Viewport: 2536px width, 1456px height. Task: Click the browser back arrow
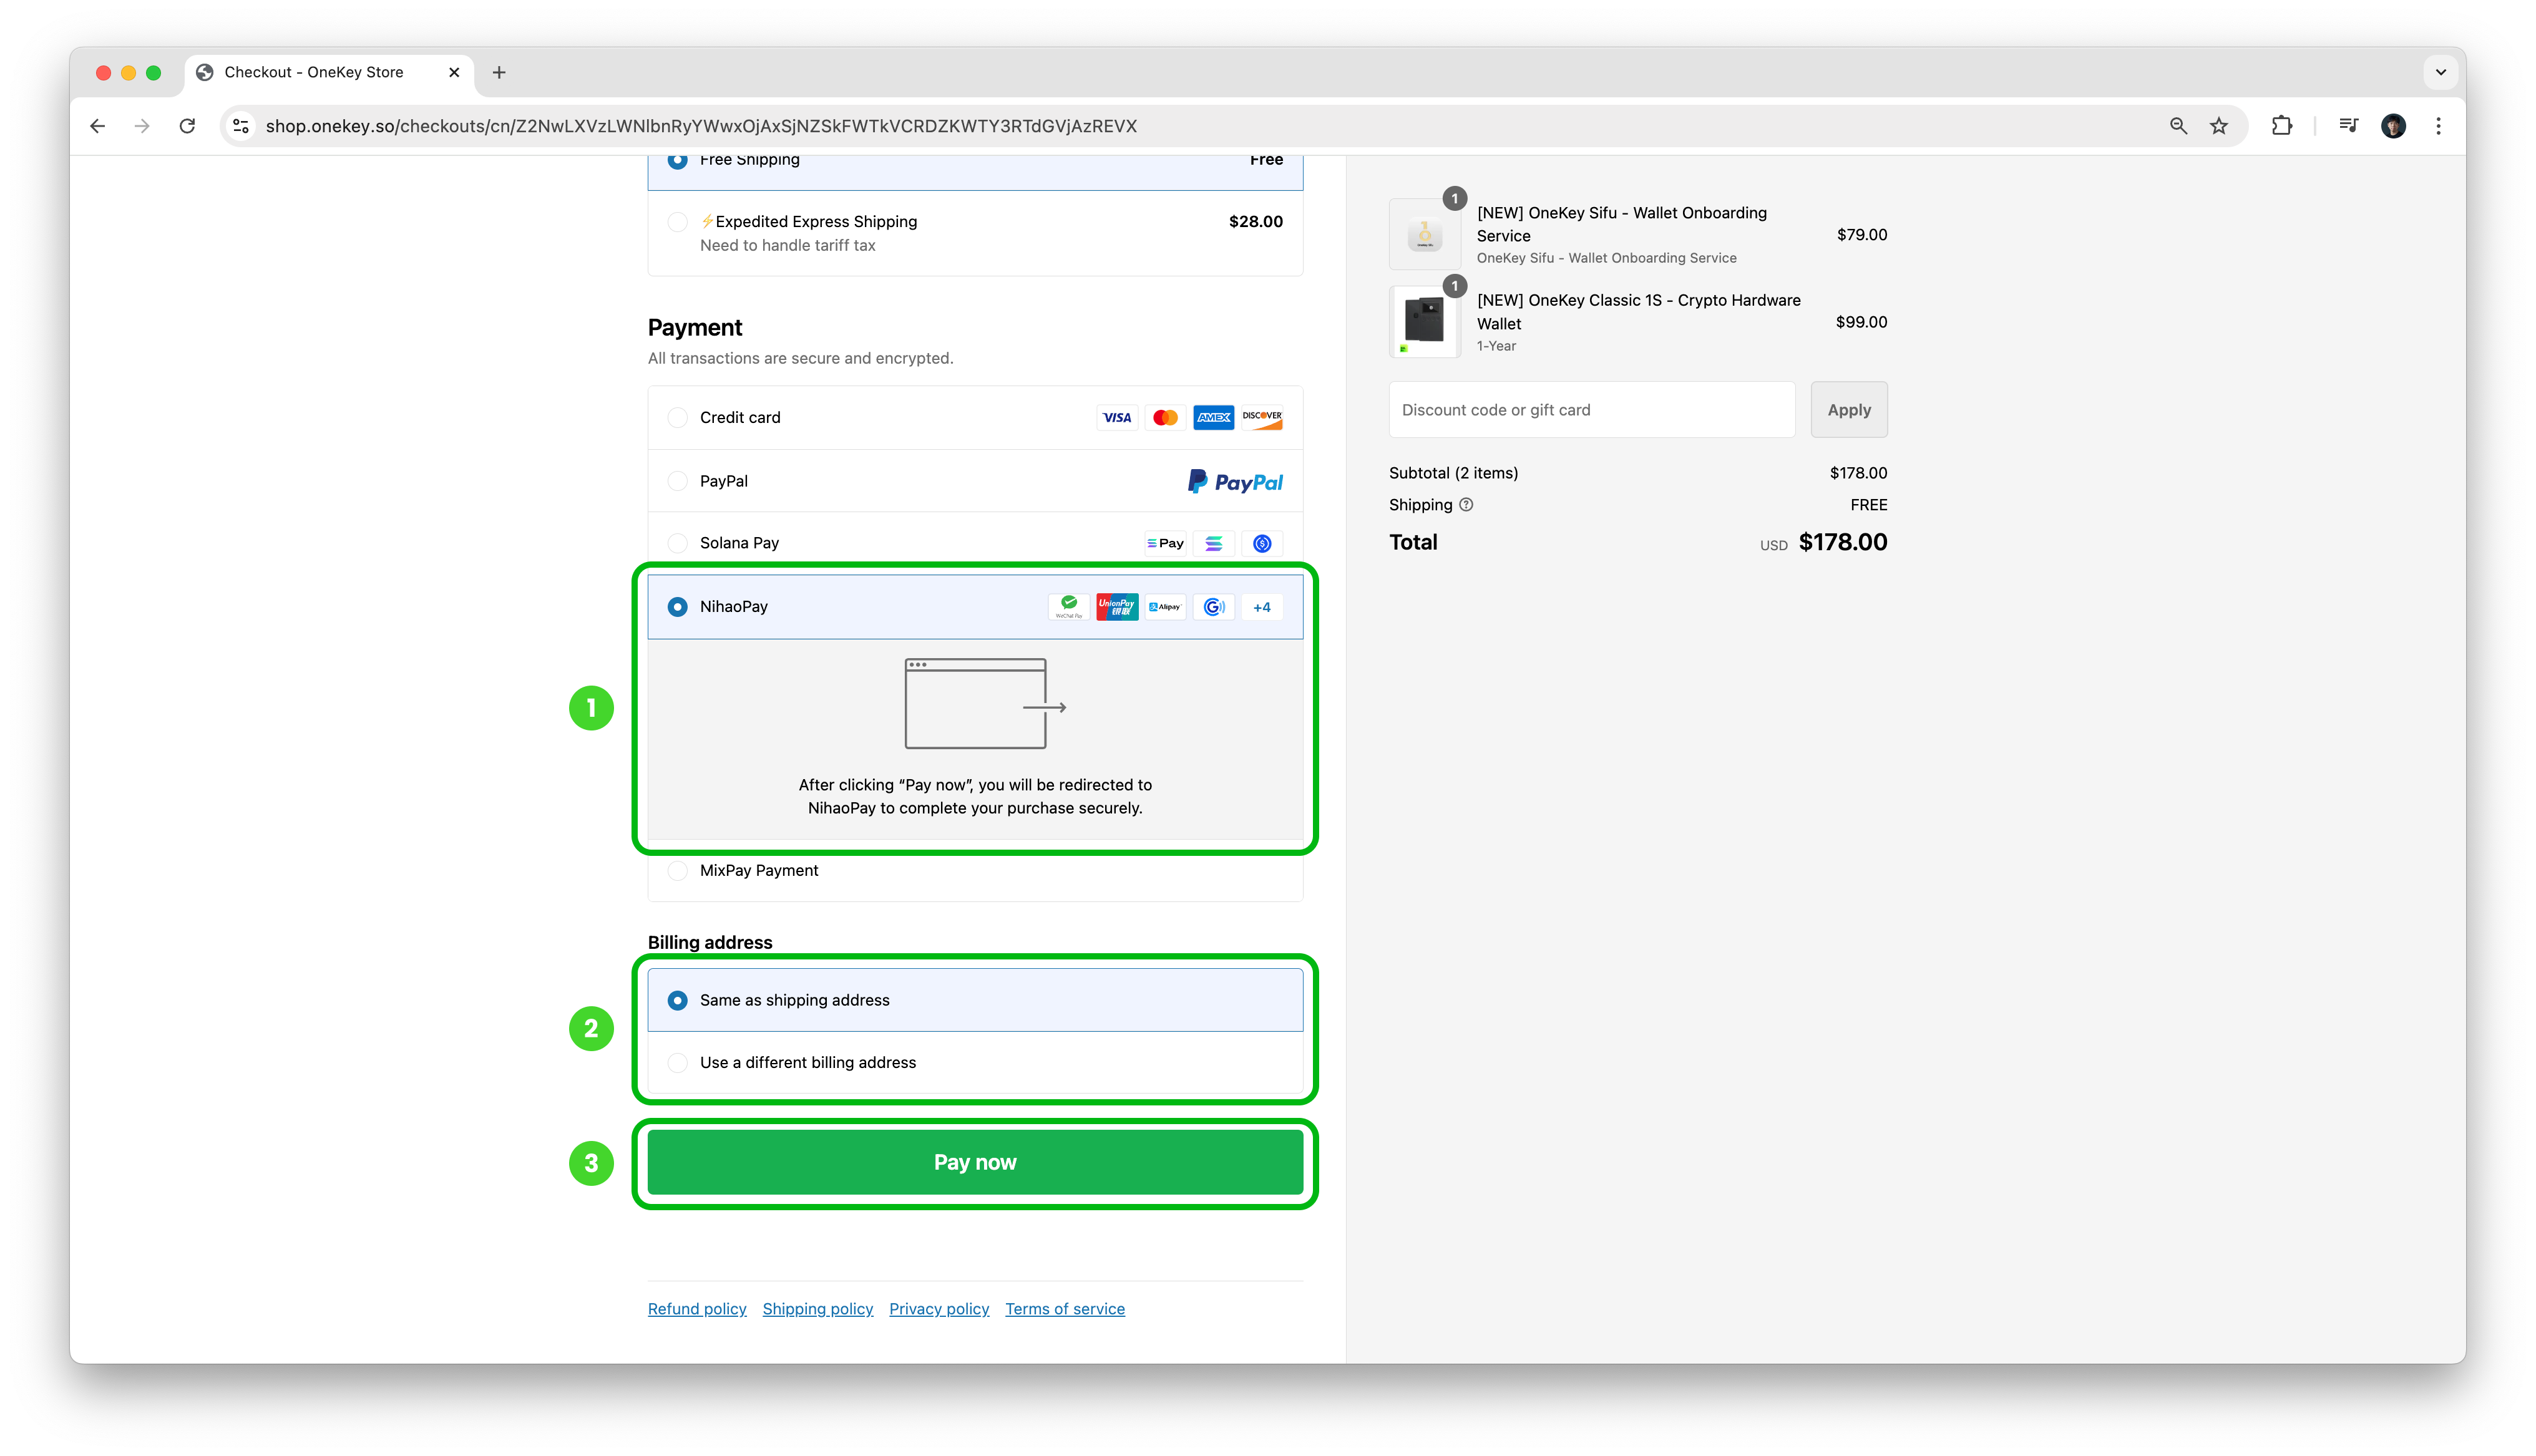97,126
